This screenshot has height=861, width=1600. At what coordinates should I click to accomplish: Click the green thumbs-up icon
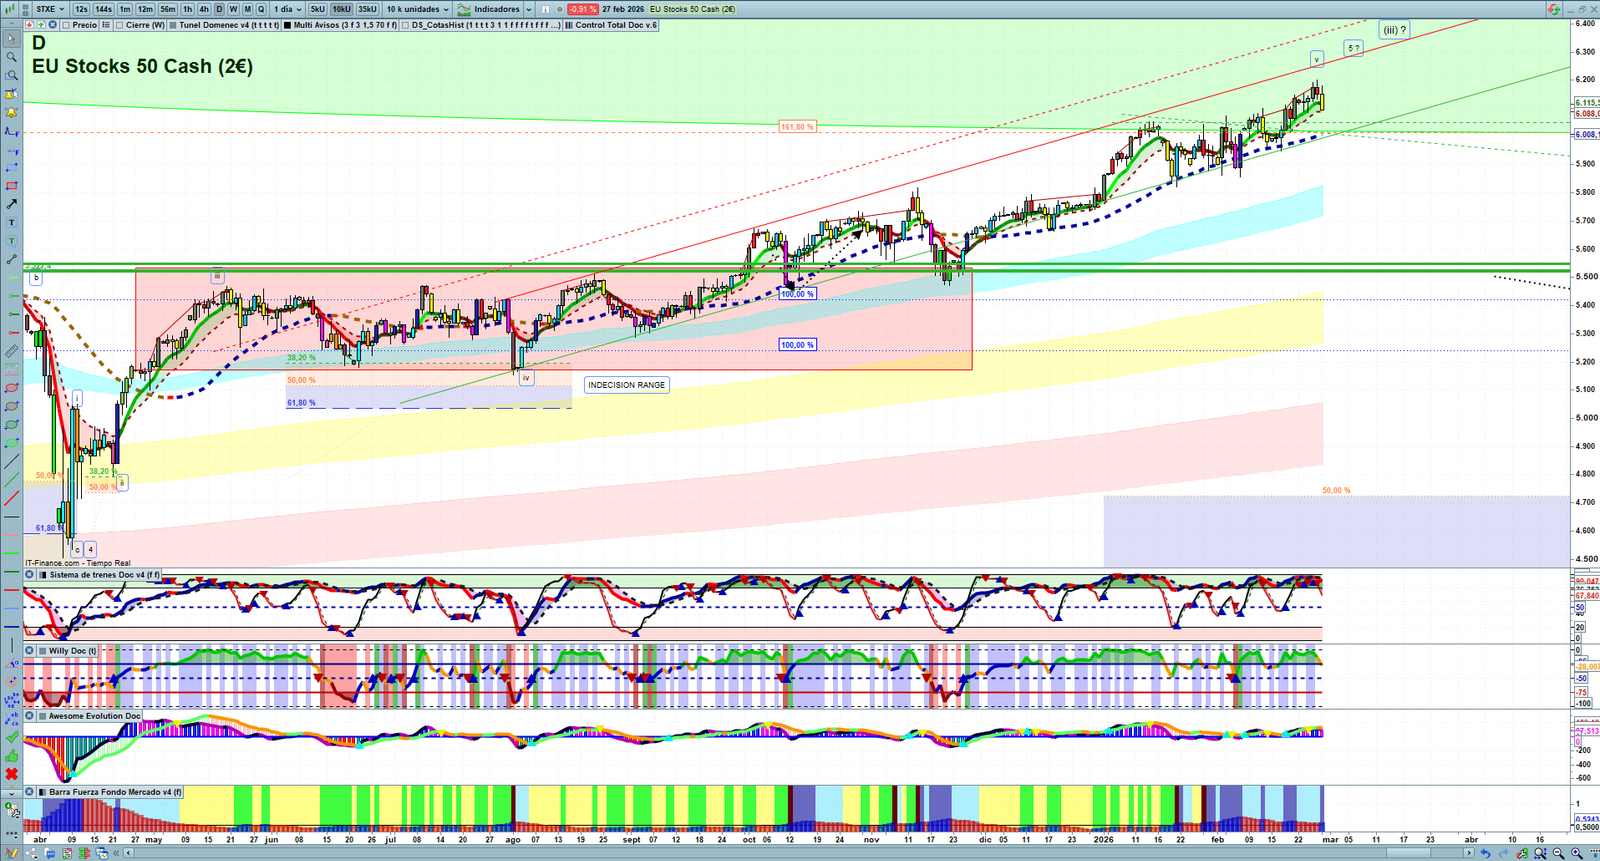pos(12,756)
